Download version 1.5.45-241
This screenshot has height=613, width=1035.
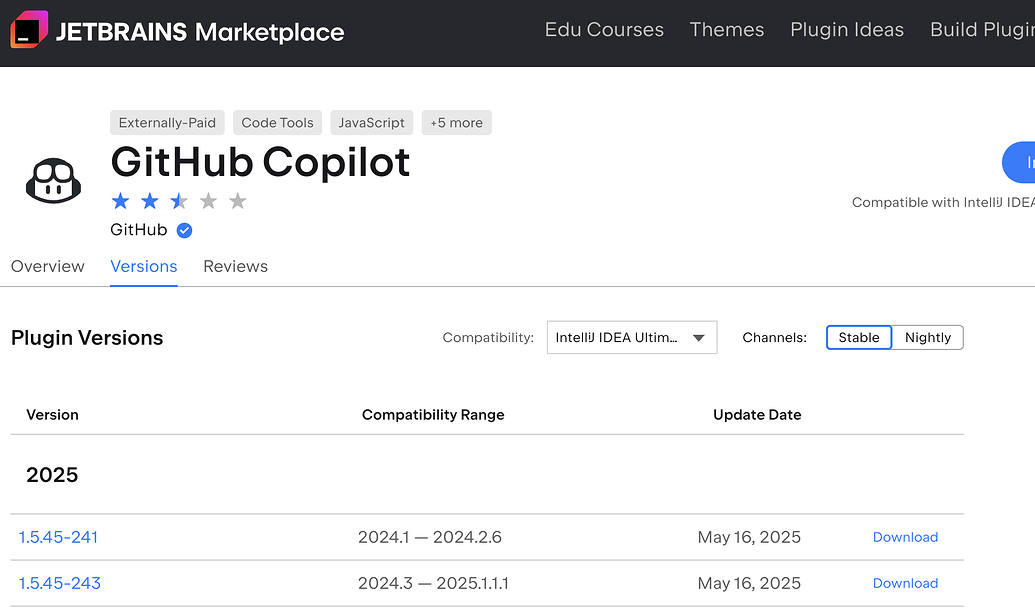click(x=905, y=537)
